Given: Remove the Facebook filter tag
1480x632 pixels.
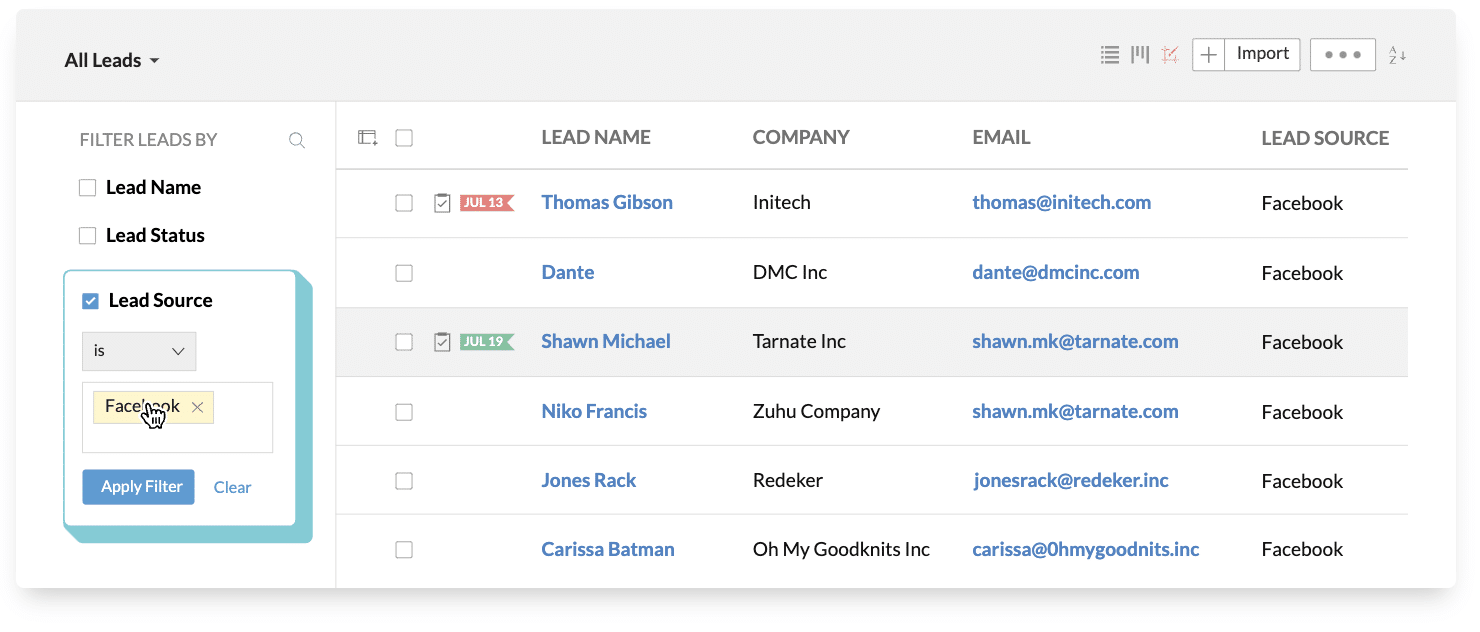Looking at the screenshot, I should tap(198, 407).
